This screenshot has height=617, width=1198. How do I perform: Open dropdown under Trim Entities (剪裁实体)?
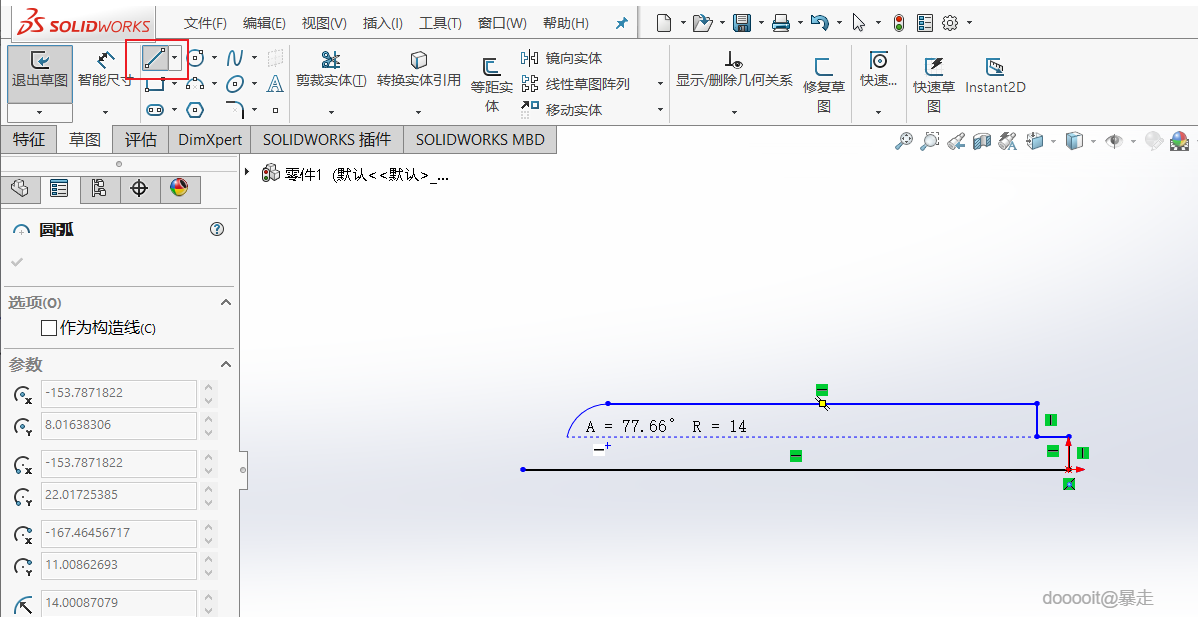point(331,112)
